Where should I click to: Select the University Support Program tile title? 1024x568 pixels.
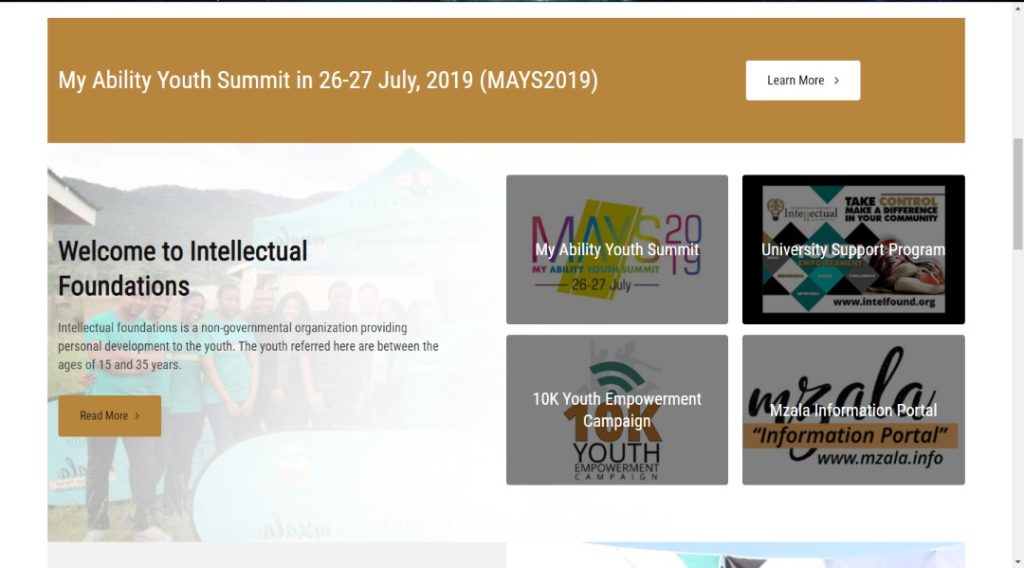[853, 249]
